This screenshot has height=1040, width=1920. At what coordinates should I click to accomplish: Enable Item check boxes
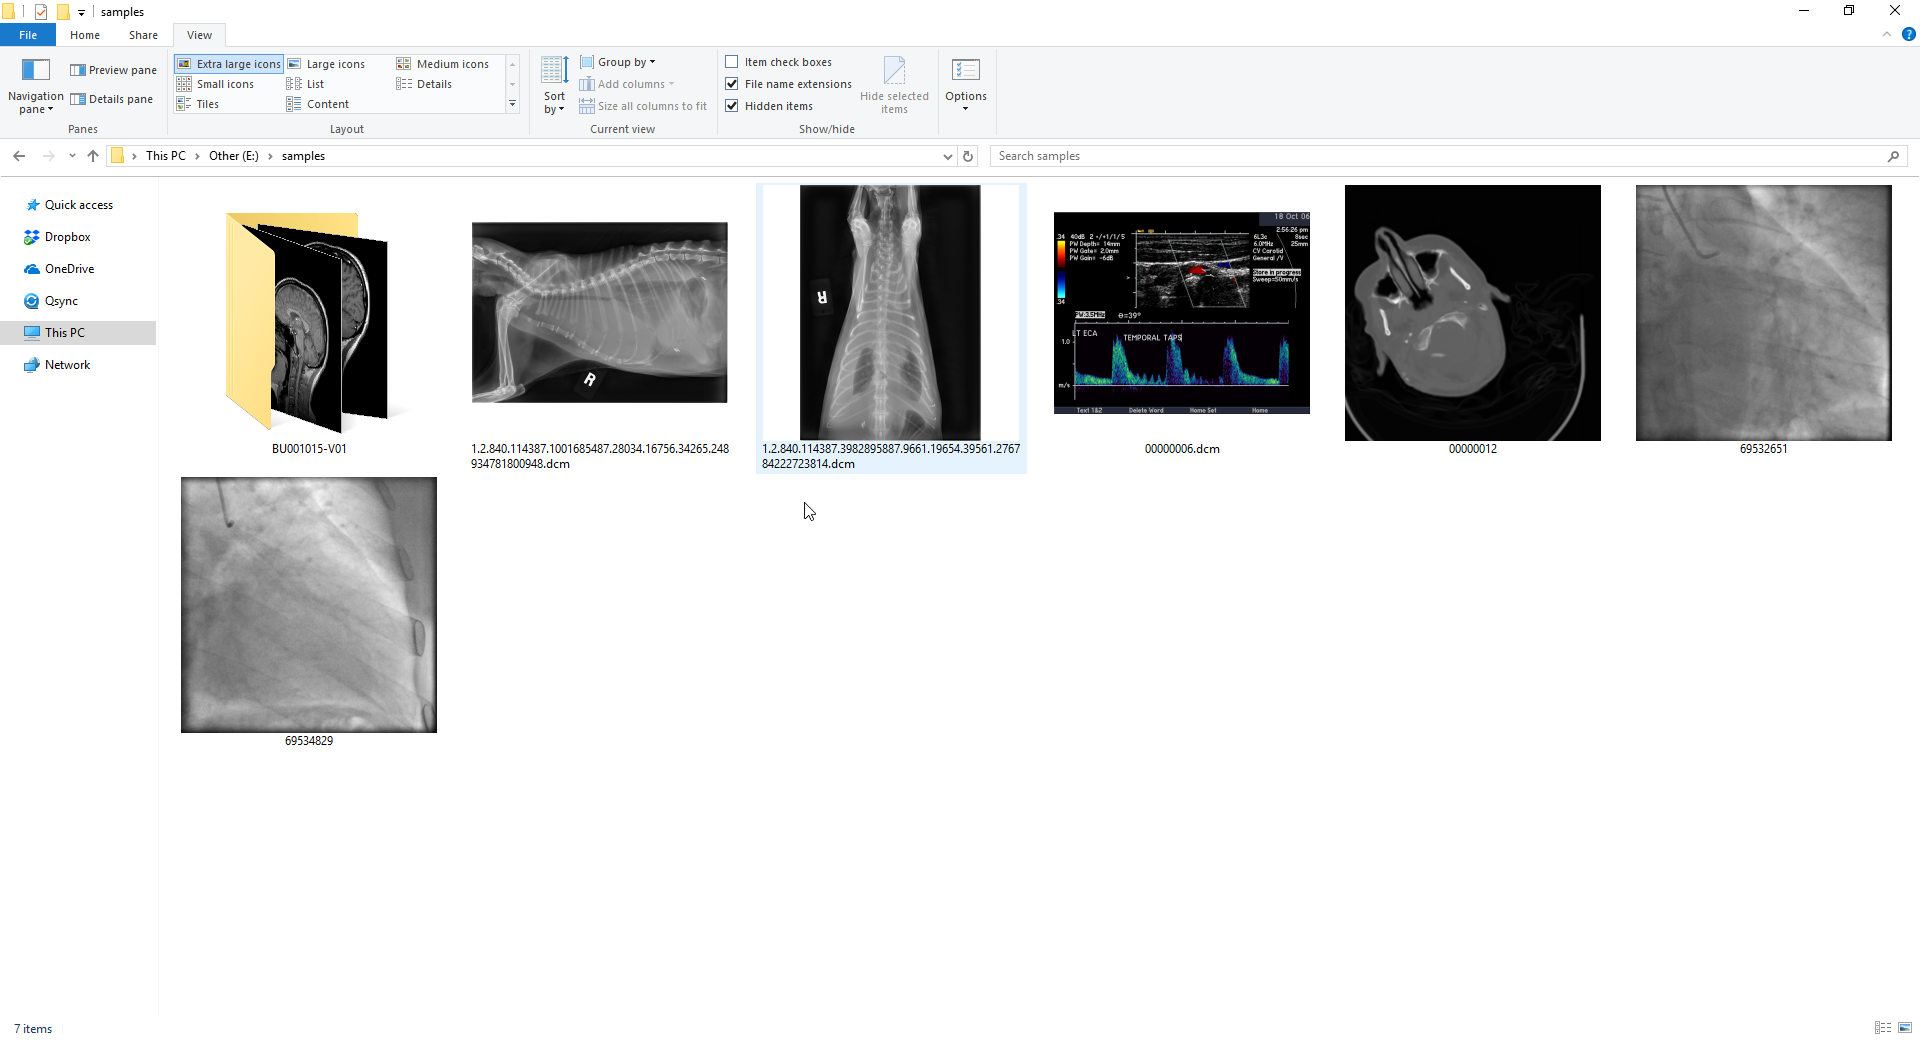[733, 61]
